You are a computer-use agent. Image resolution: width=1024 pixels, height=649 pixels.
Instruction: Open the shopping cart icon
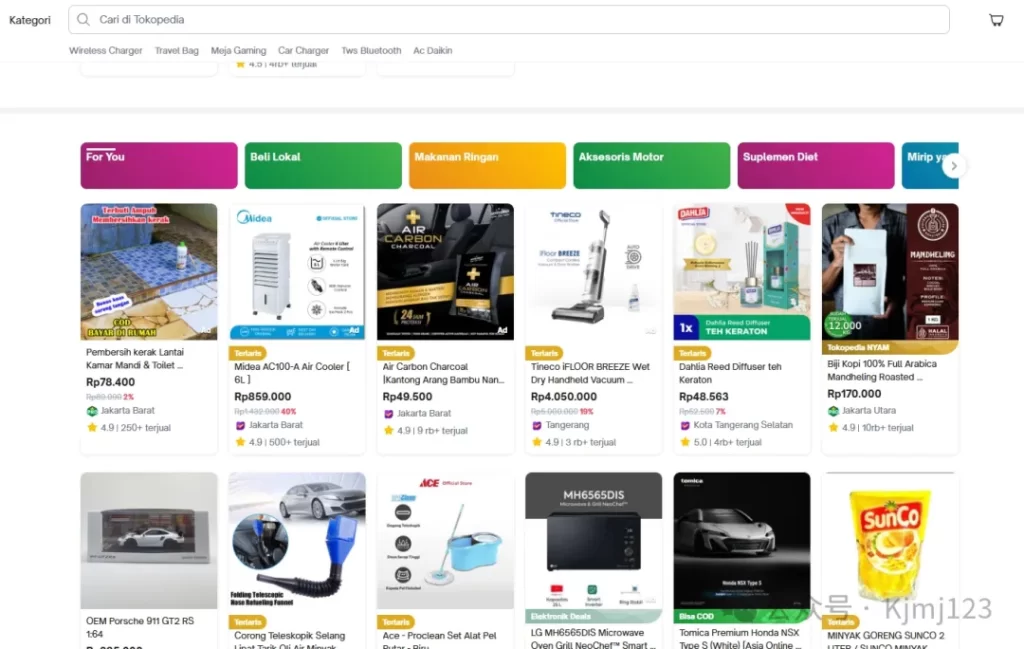point(996,20)
